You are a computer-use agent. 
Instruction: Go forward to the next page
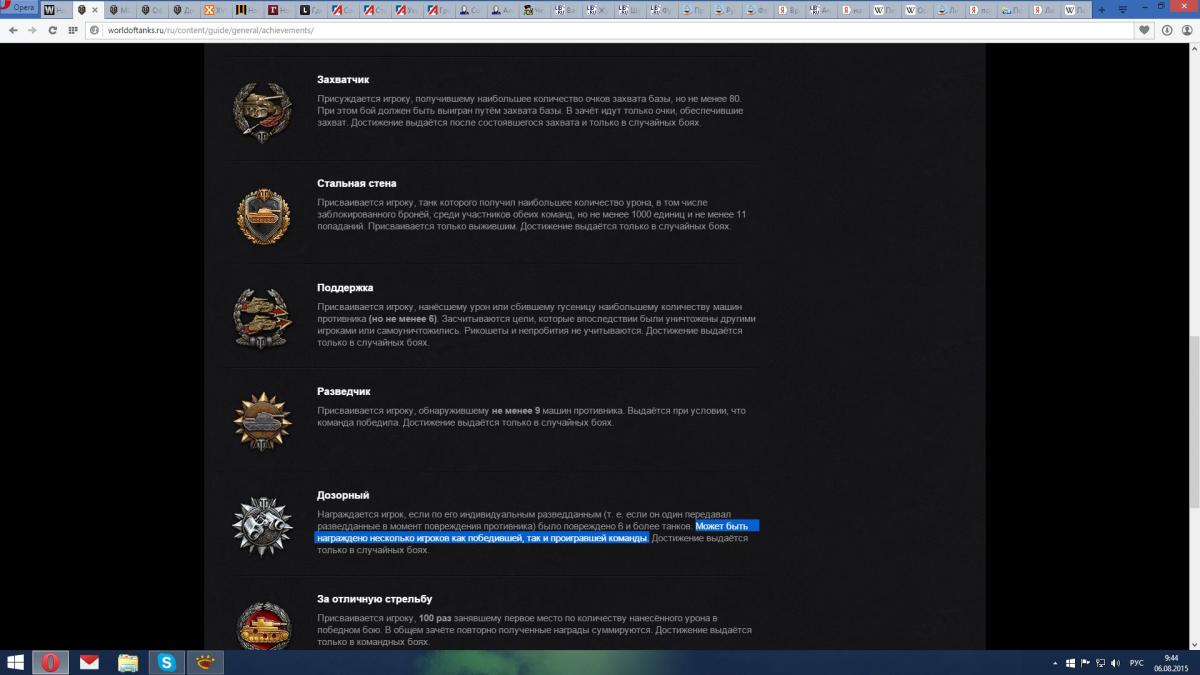(32, 30)
